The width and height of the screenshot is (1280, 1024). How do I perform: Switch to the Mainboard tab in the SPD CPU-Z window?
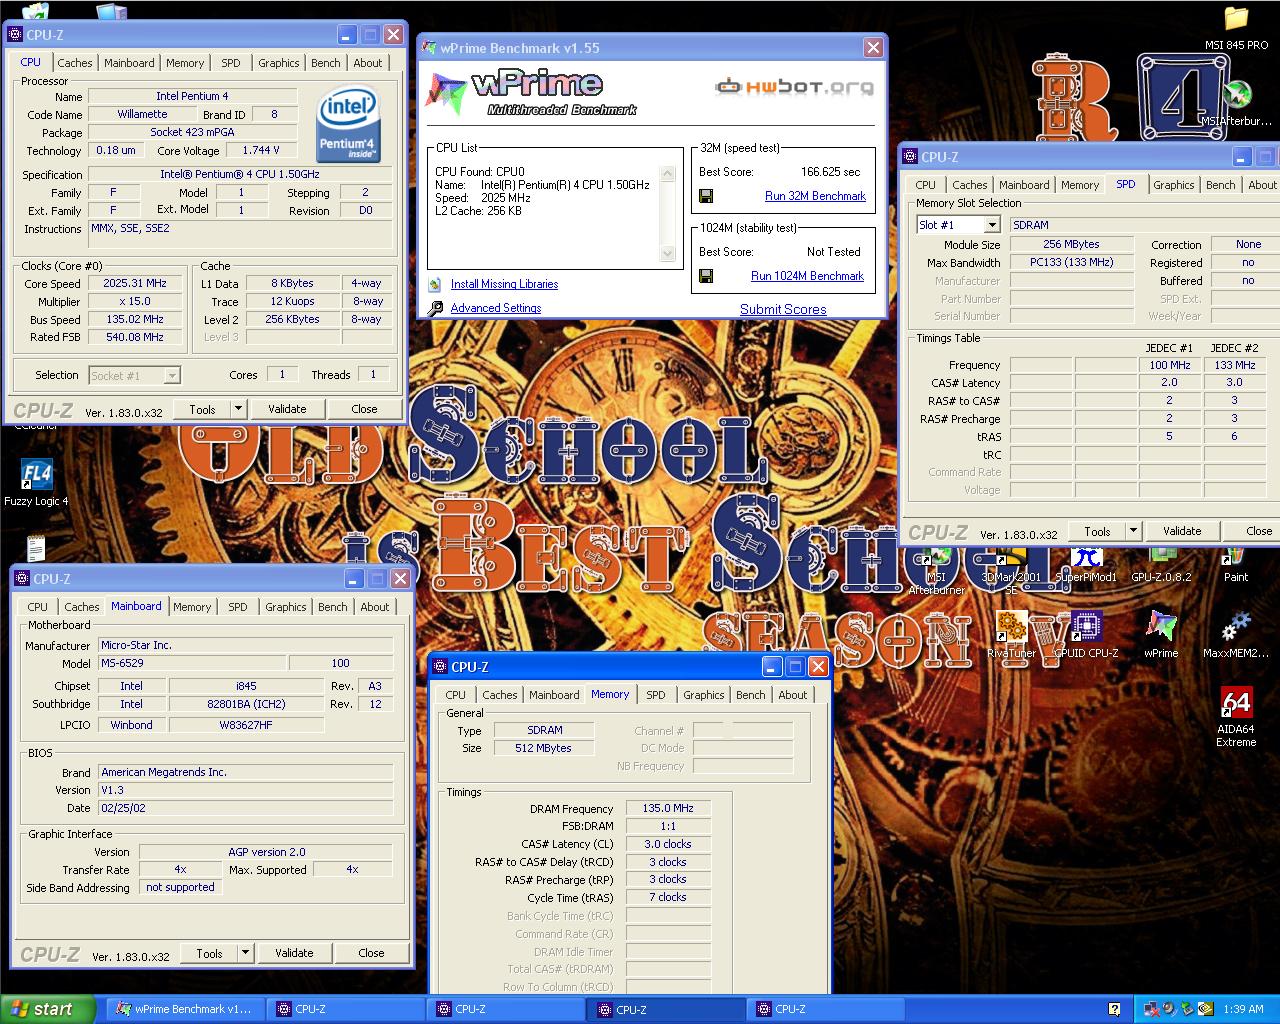(1024, 184)
